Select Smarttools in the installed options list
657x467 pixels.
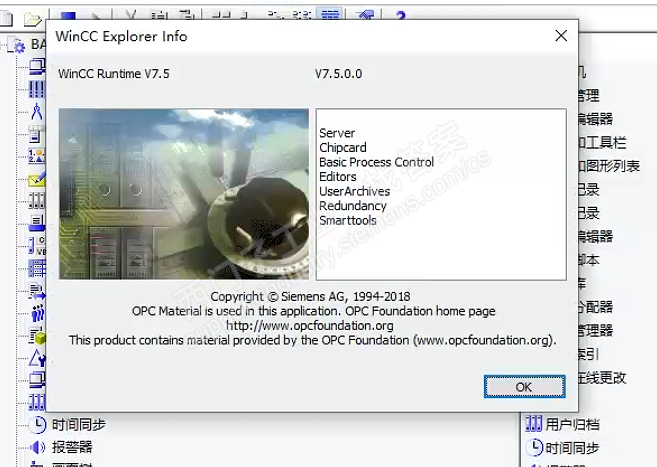[x=348, y=220]
